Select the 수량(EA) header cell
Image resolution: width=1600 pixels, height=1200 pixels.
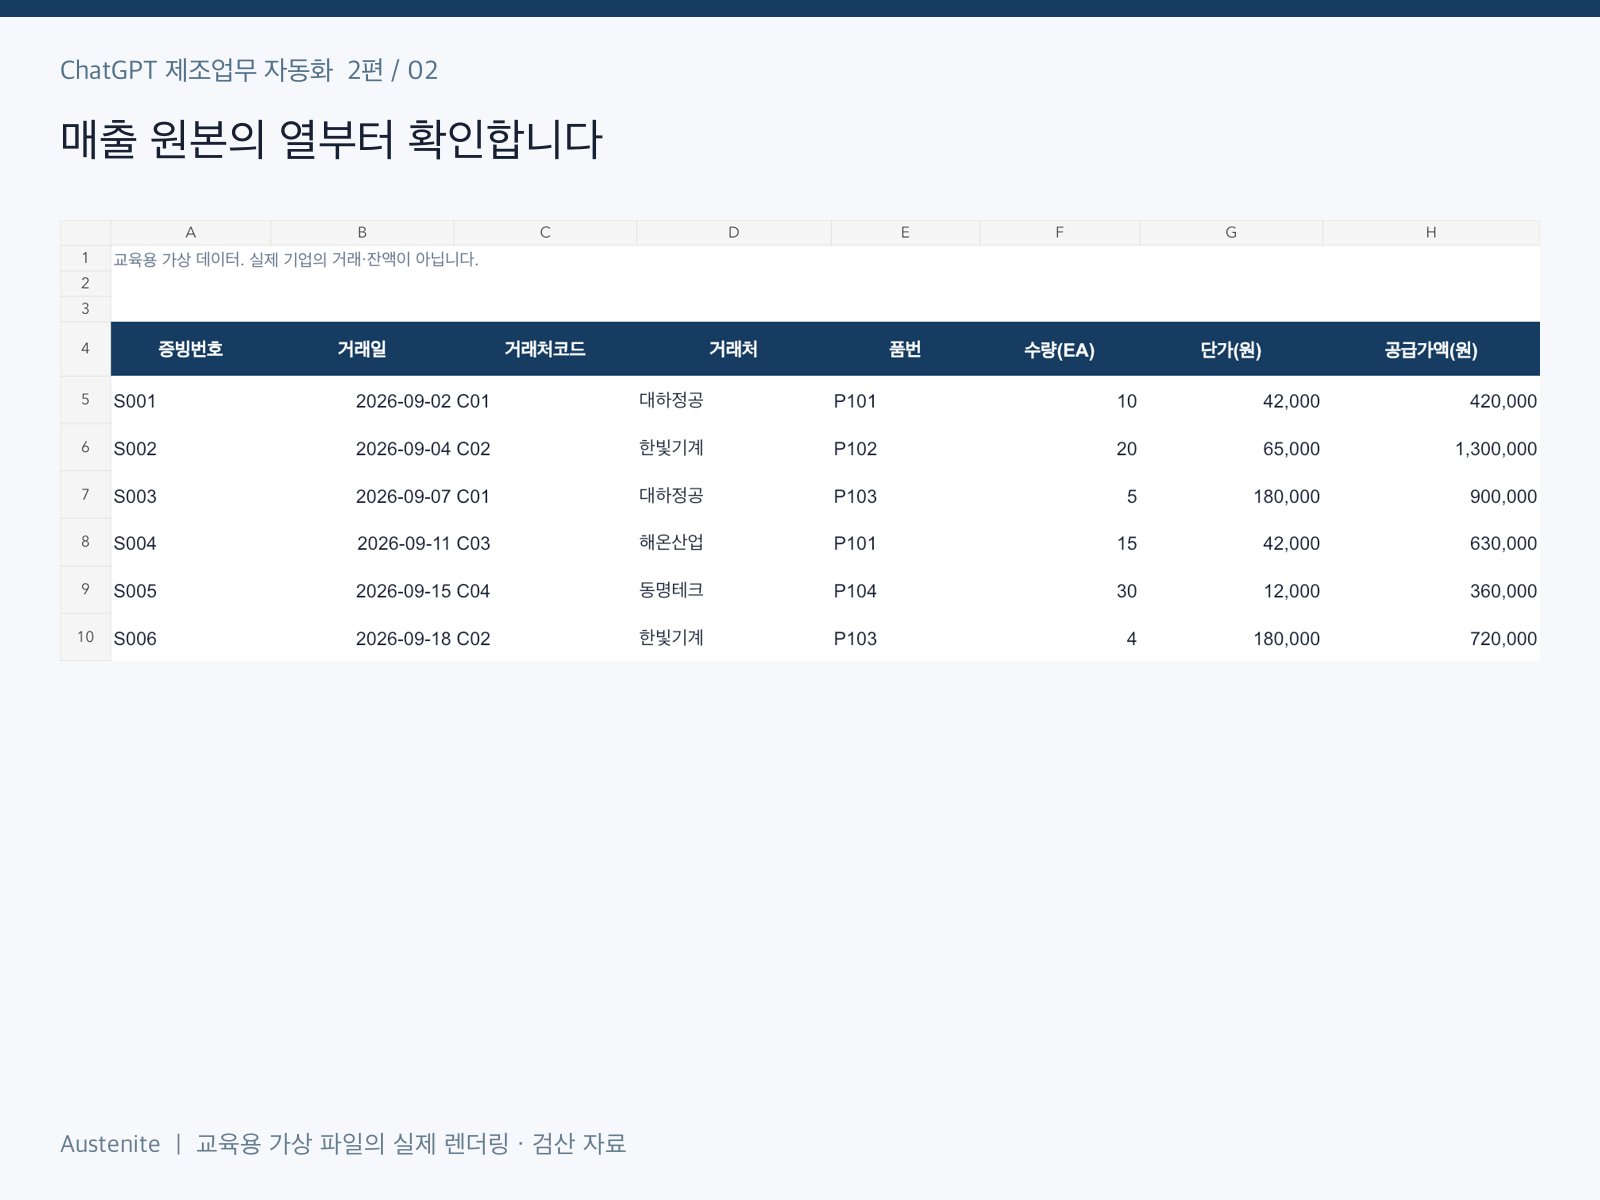point(1060,349)
